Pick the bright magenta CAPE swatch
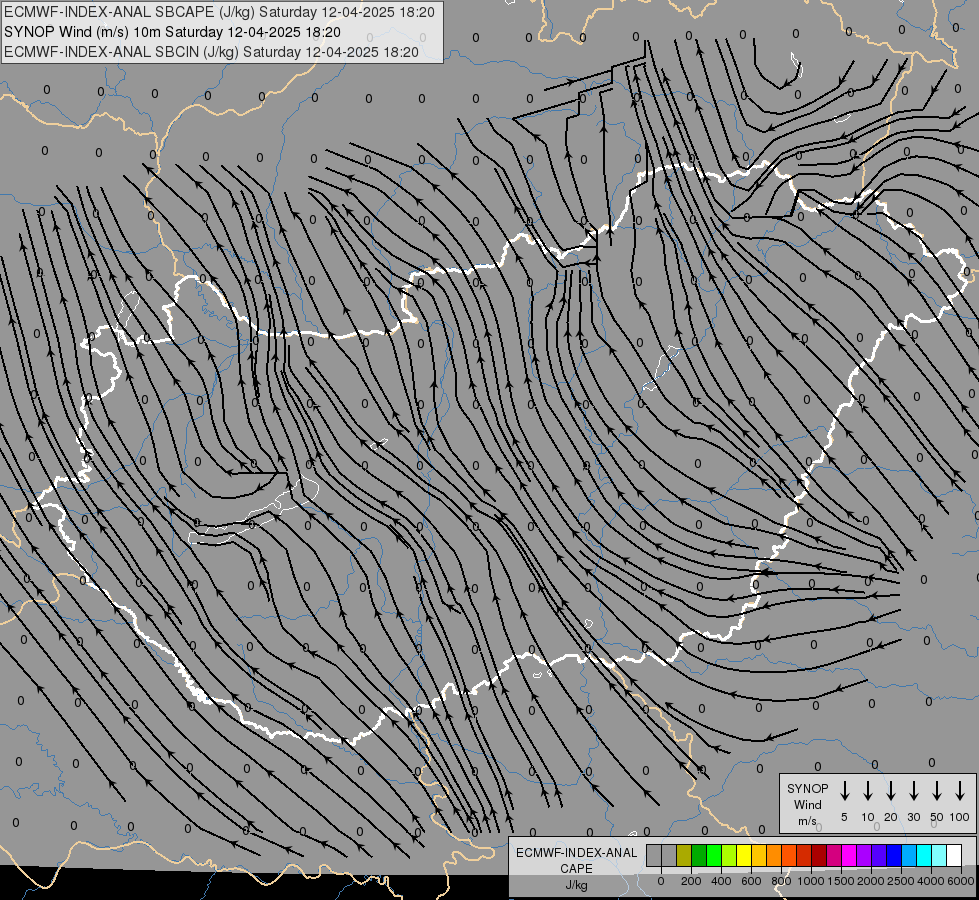This screenshot has height=900, width=979. [849, 855]
